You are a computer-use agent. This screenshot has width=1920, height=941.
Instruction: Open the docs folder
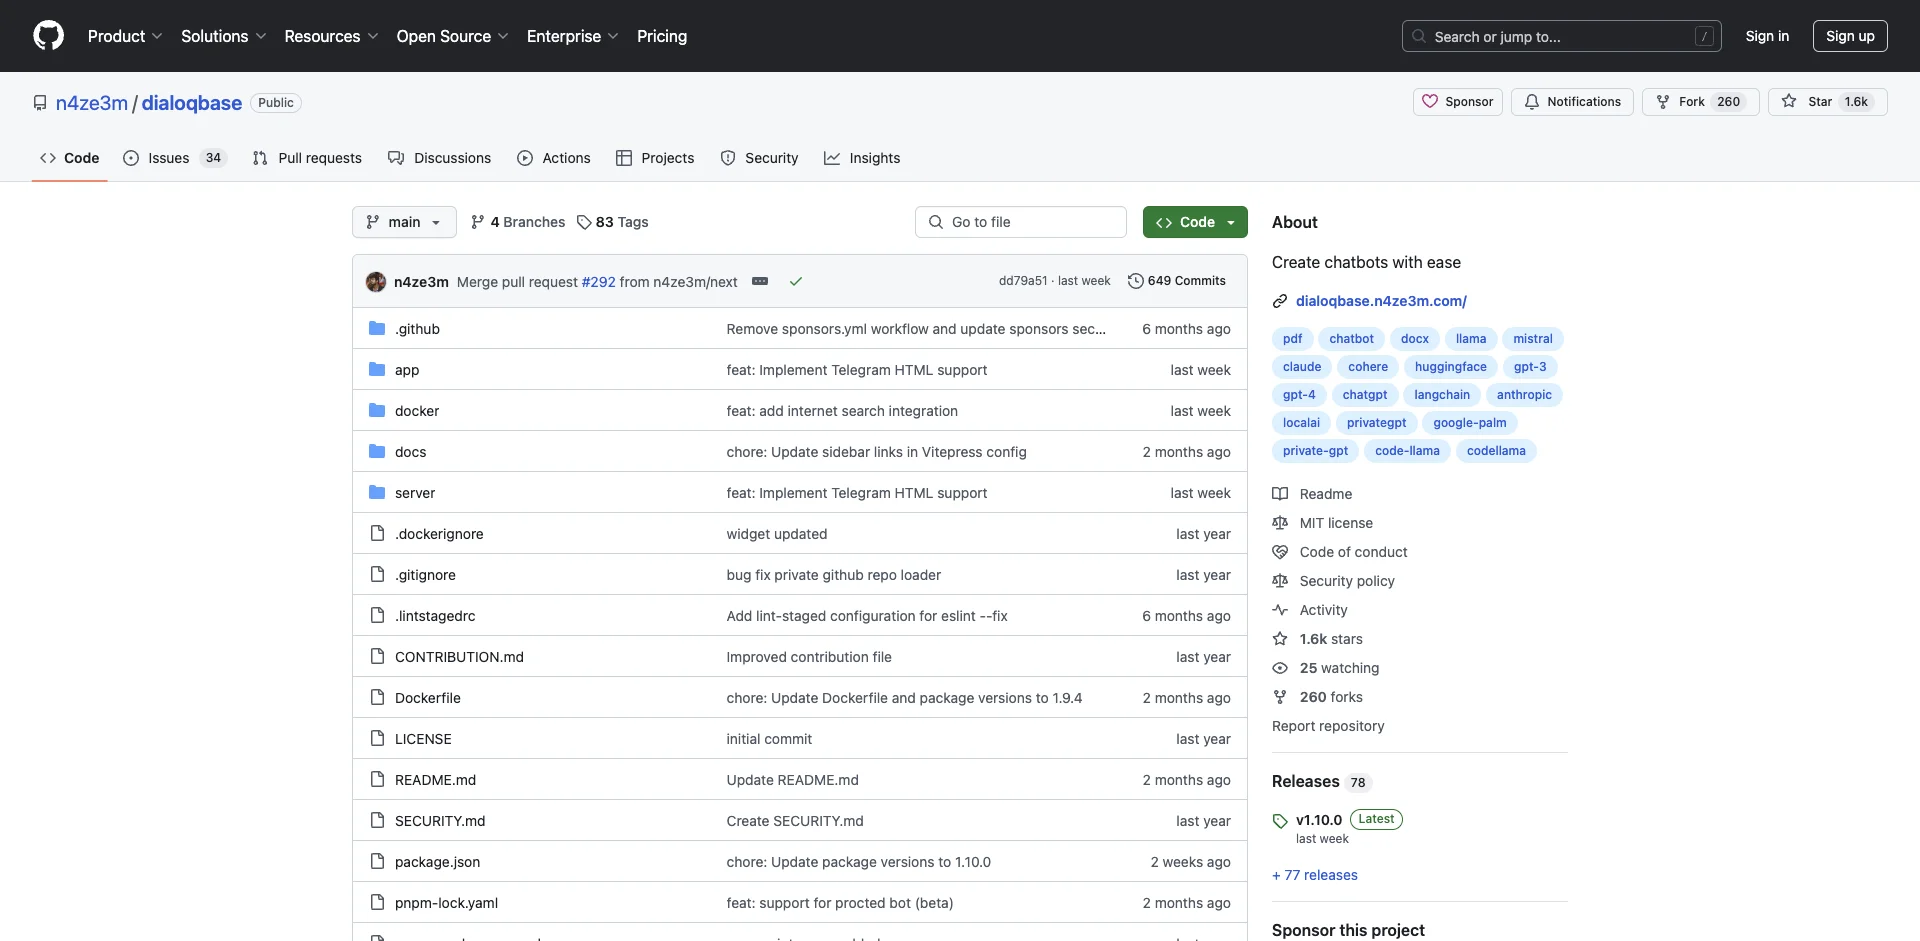pyautogui.click(x=410, y=452)
